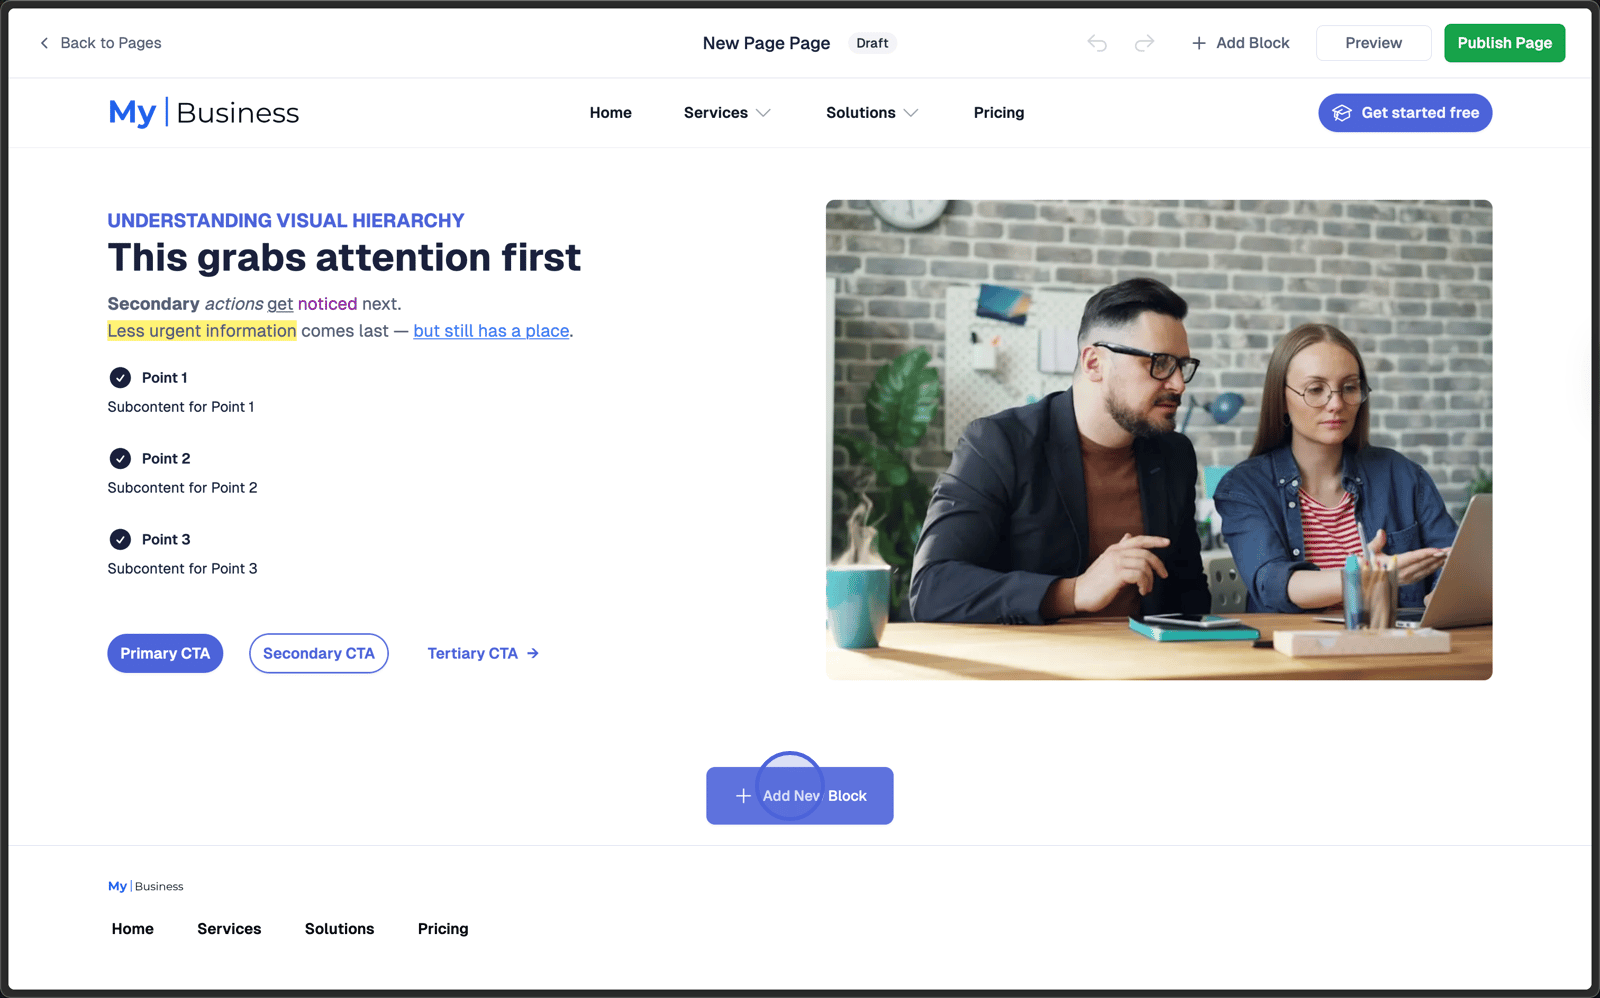Click the checkmark icon beside Point 1

pyautogui.click(x=120, y=377)
